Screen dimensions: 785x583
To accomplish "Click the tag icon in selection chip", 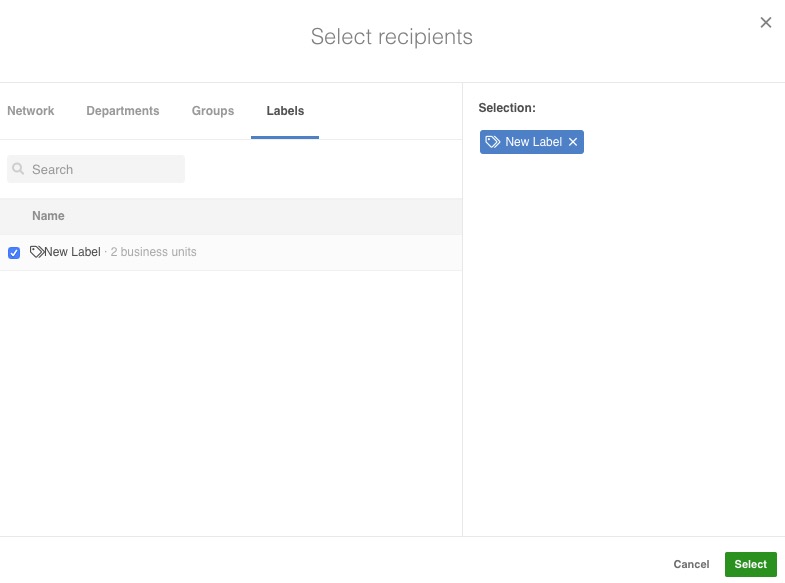I will click(x=493, y=142).
